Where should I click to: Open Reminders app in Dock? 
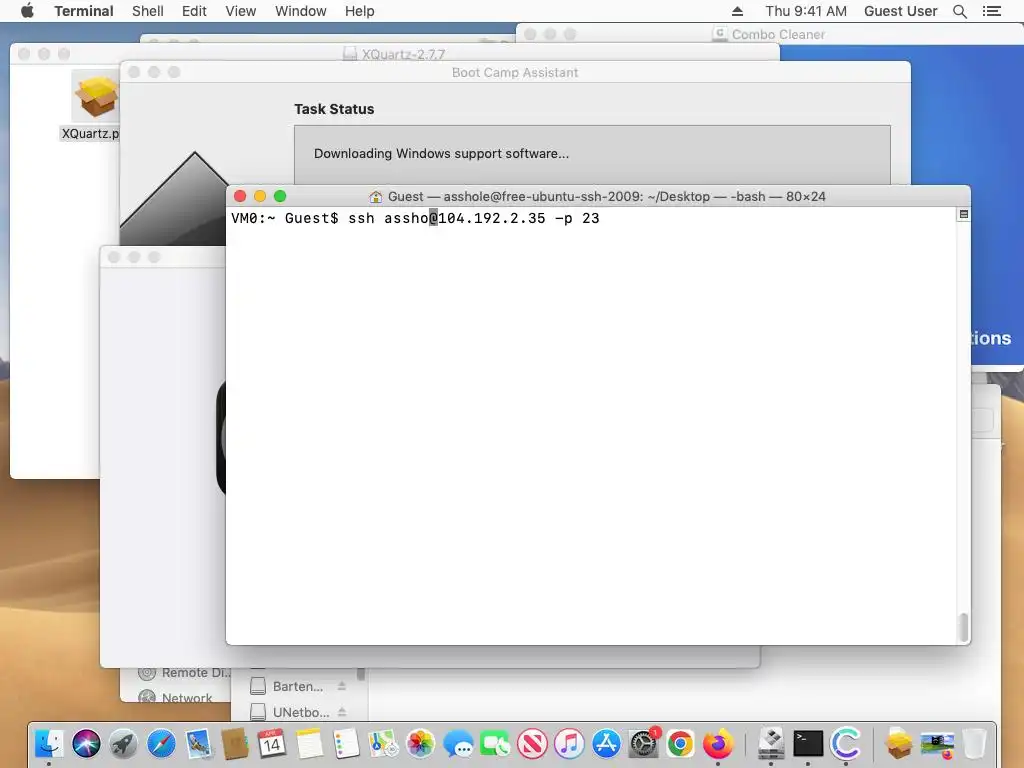[x=346, y=743]
